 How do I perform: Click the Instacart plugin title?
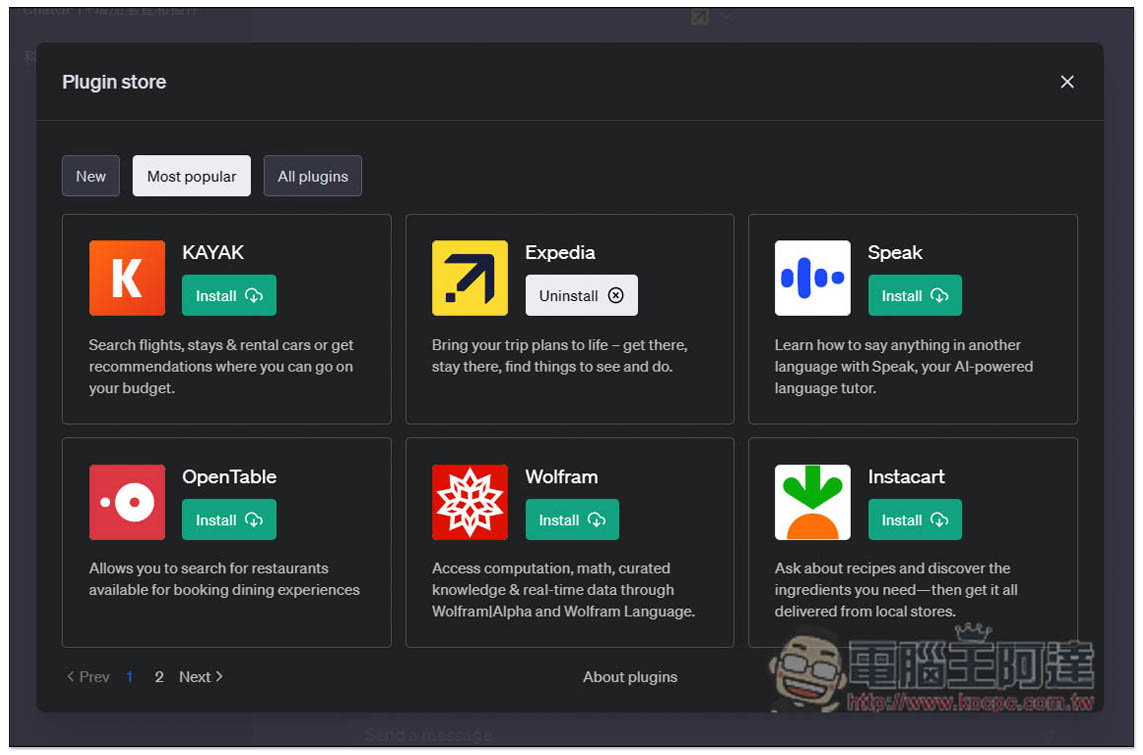pos(906,477)
